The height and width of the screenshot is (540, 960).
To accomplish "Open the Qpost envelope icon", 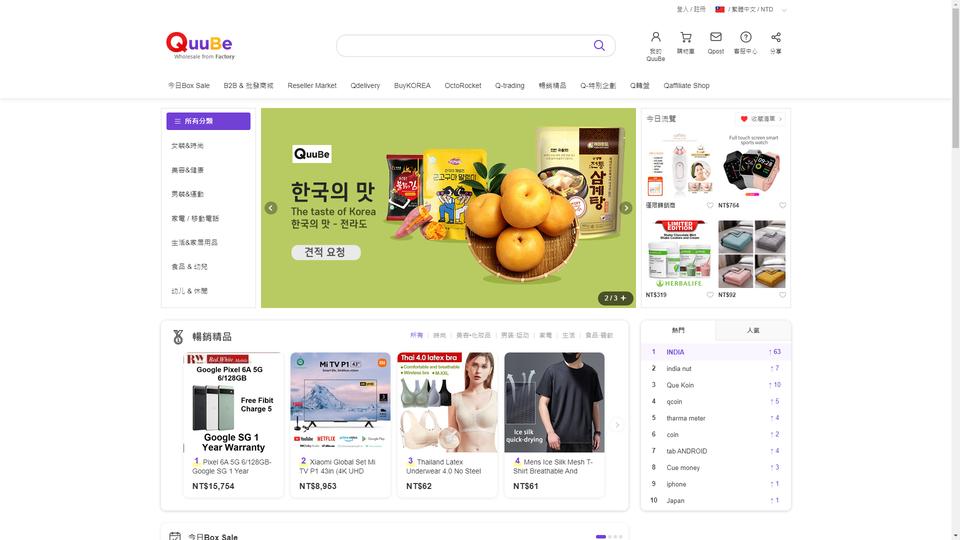I will click(x=716, y=37).
